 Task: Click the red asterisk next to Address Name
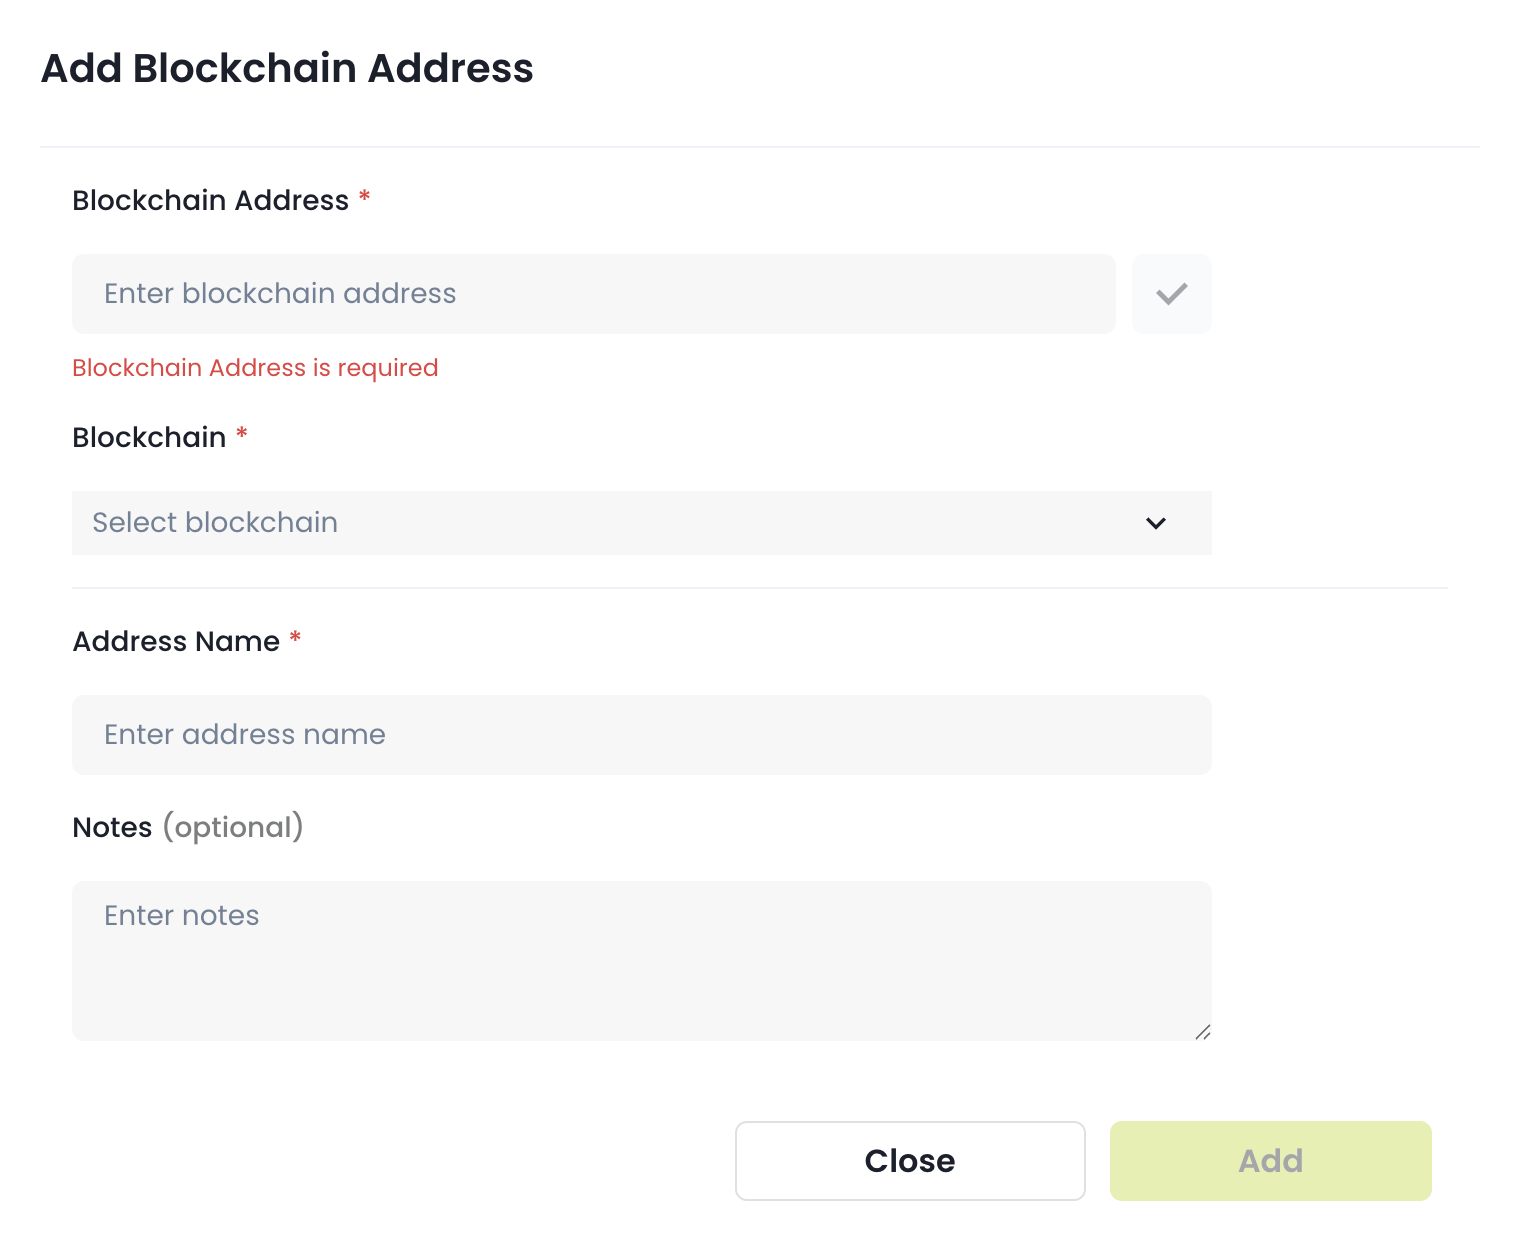pyautogui.click(x=295, y=639)
